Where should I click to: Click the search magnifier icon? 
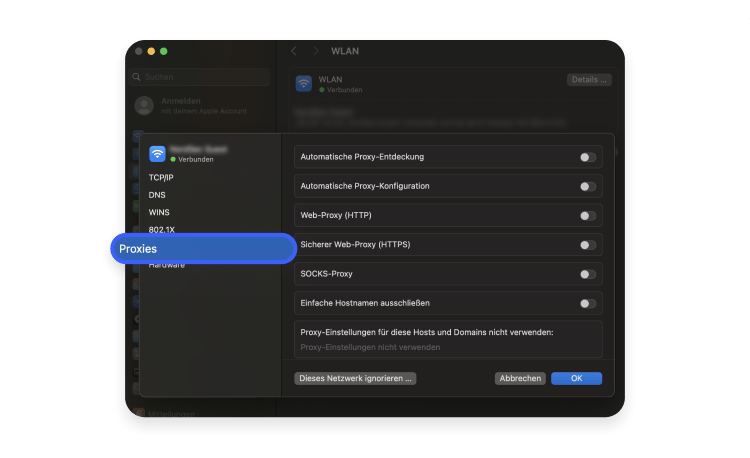(x=136, y=77)
